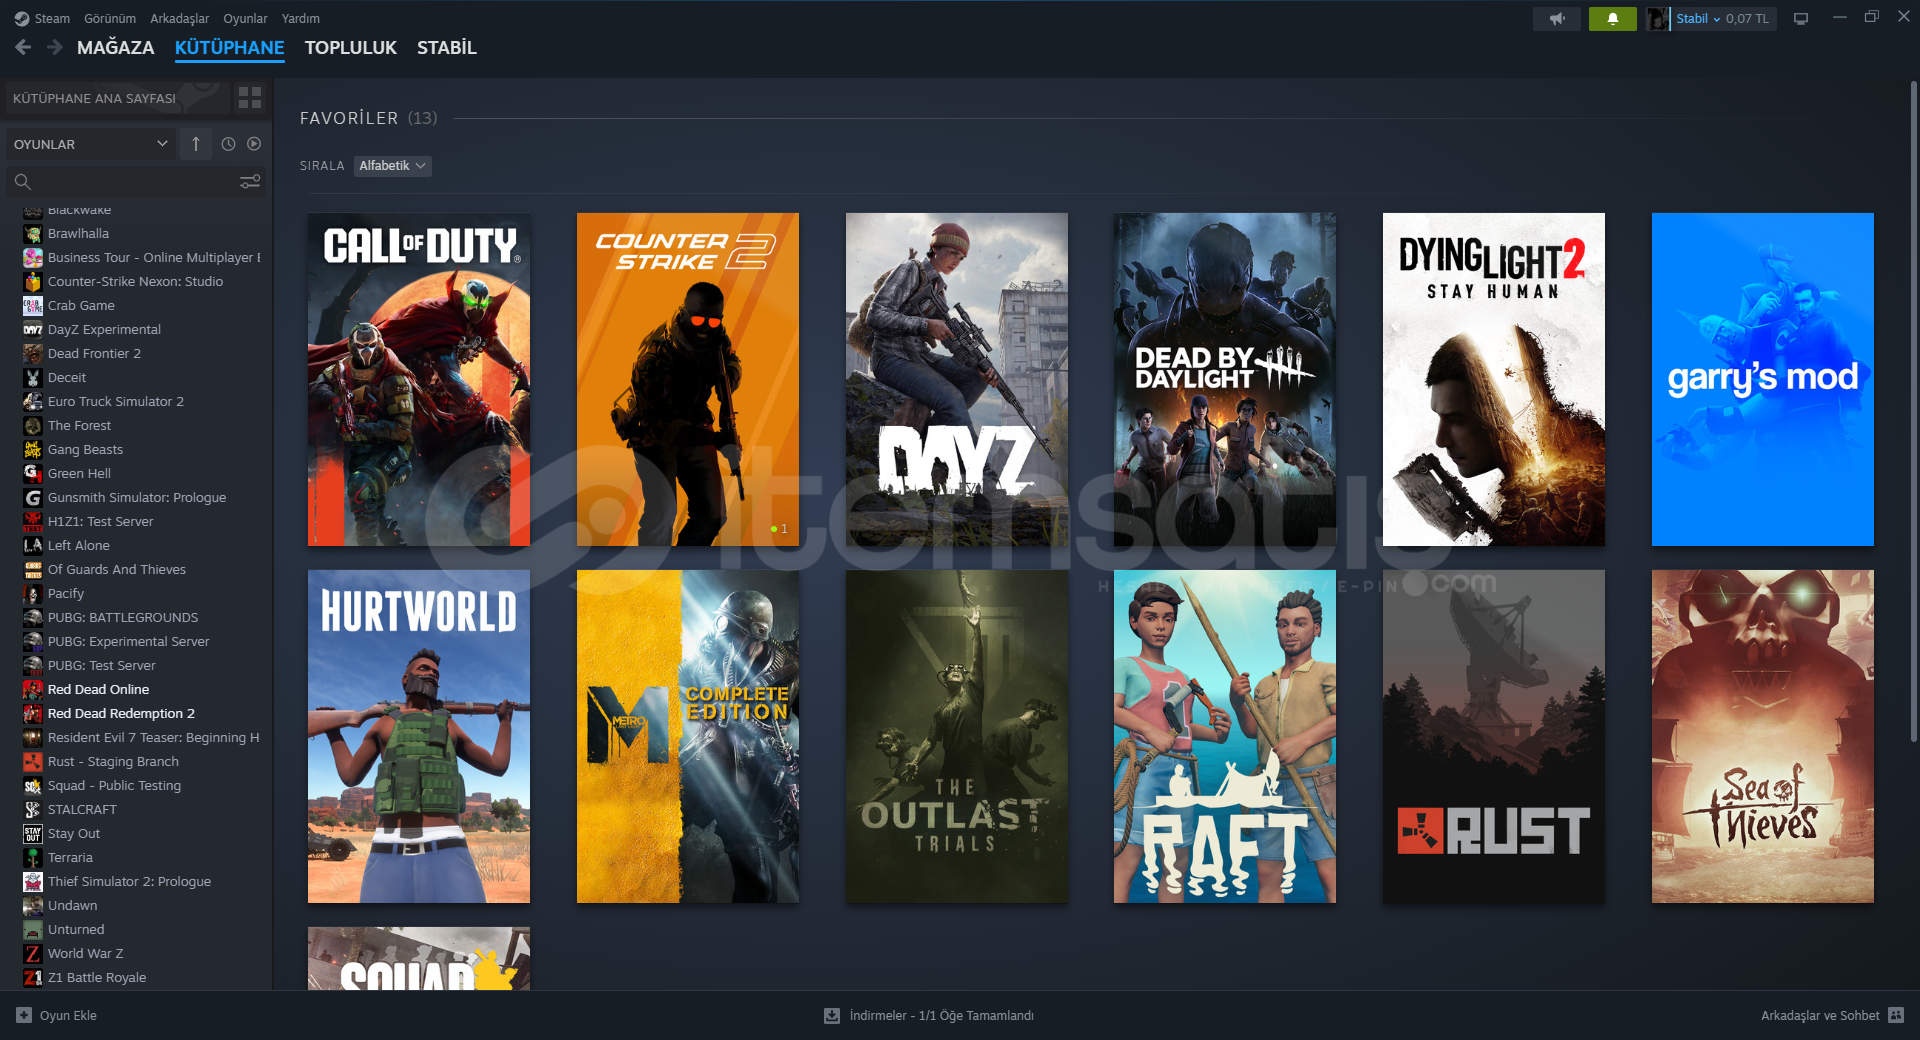Click the Oyun Ekle plus icon
The height and width of the screenshot is (1040, 1920).
(x=24, y=1015)
